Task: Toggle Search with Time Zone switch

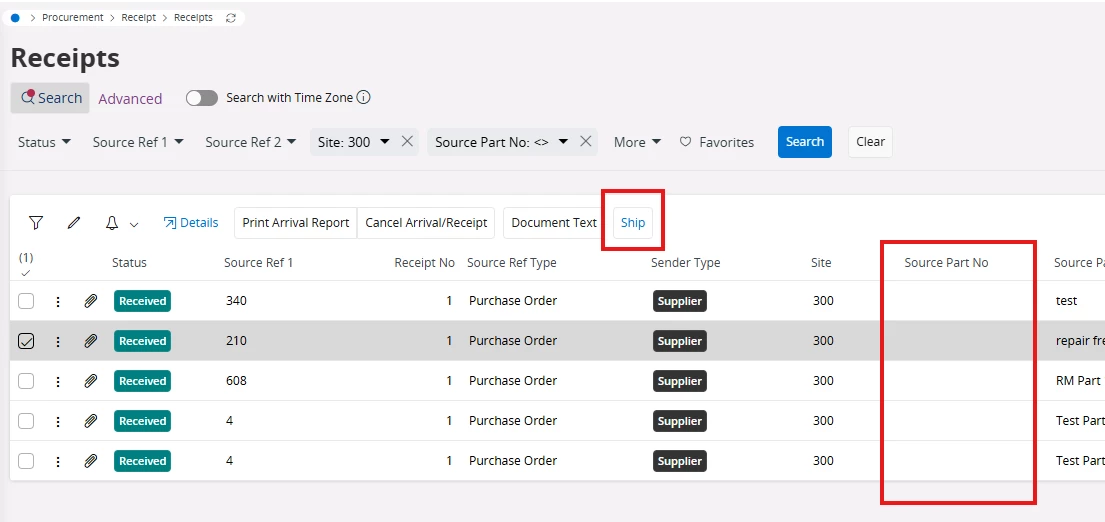Action: [x=202, y=98]
